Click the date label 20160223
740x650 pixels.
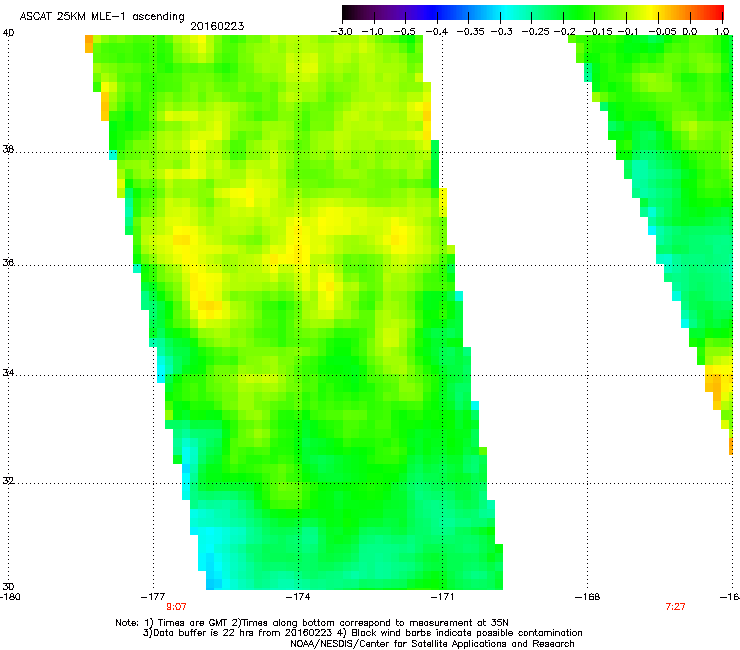(217, 26)
